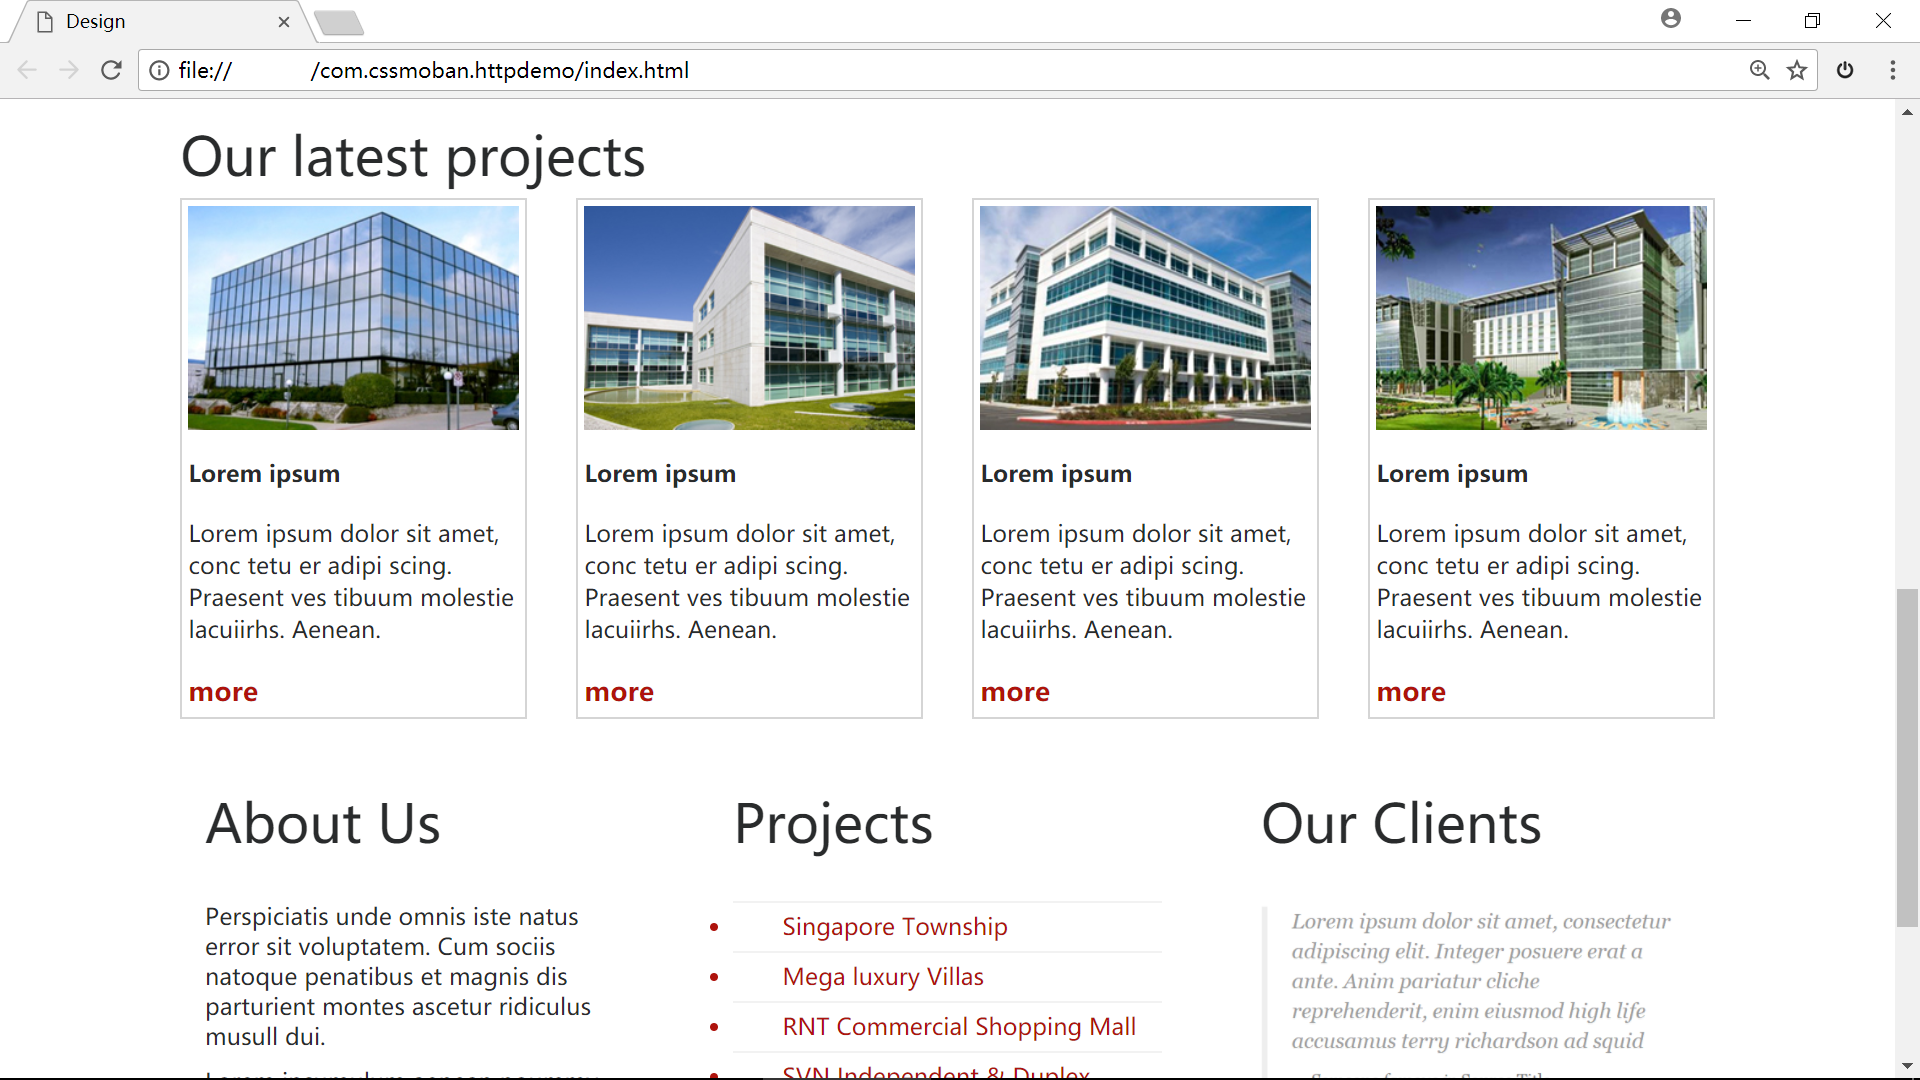Click 'more' link on first project card
Screen dimensions: 1920x1080
tap(222, 691)
